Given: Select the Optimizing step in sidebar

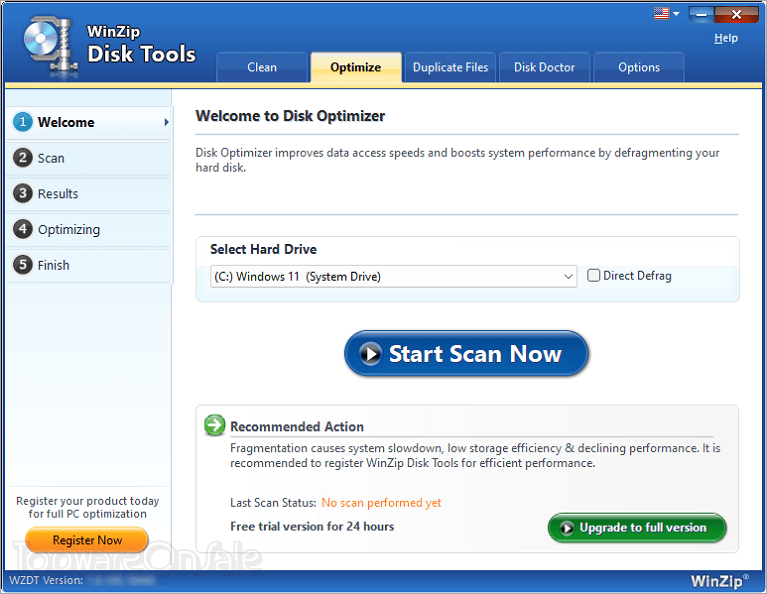Looking at the screenshot, I should pyautogui.click(x=89, y=229).
